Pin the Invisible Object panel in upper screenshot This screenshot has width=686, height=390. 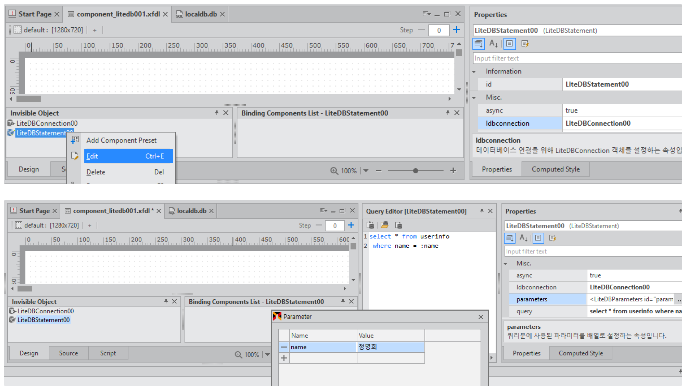tap(217, 113)
